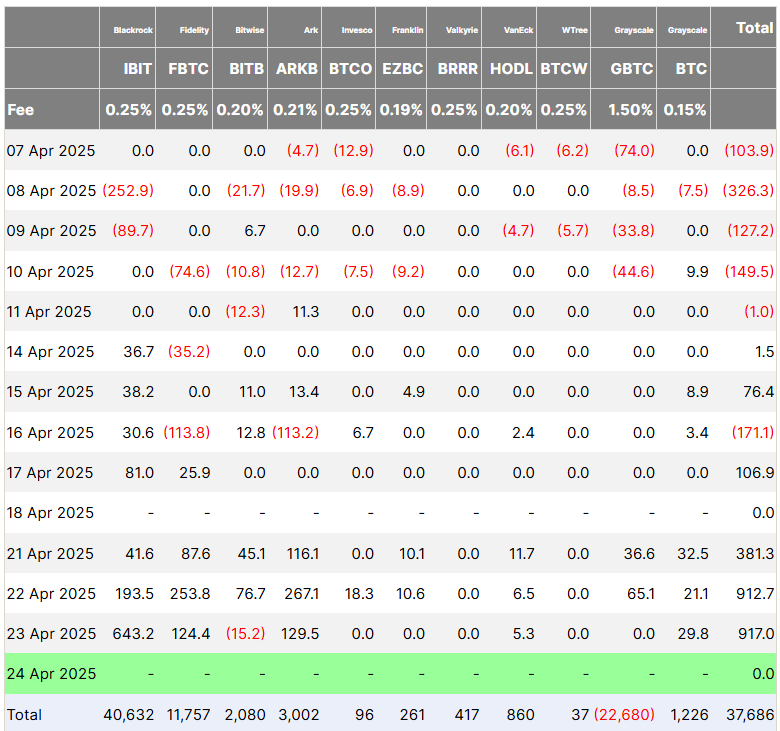This screenshot has width=780, height=731.
Task: Select the FBTC ticker header cell
Action: coord(186,69)
